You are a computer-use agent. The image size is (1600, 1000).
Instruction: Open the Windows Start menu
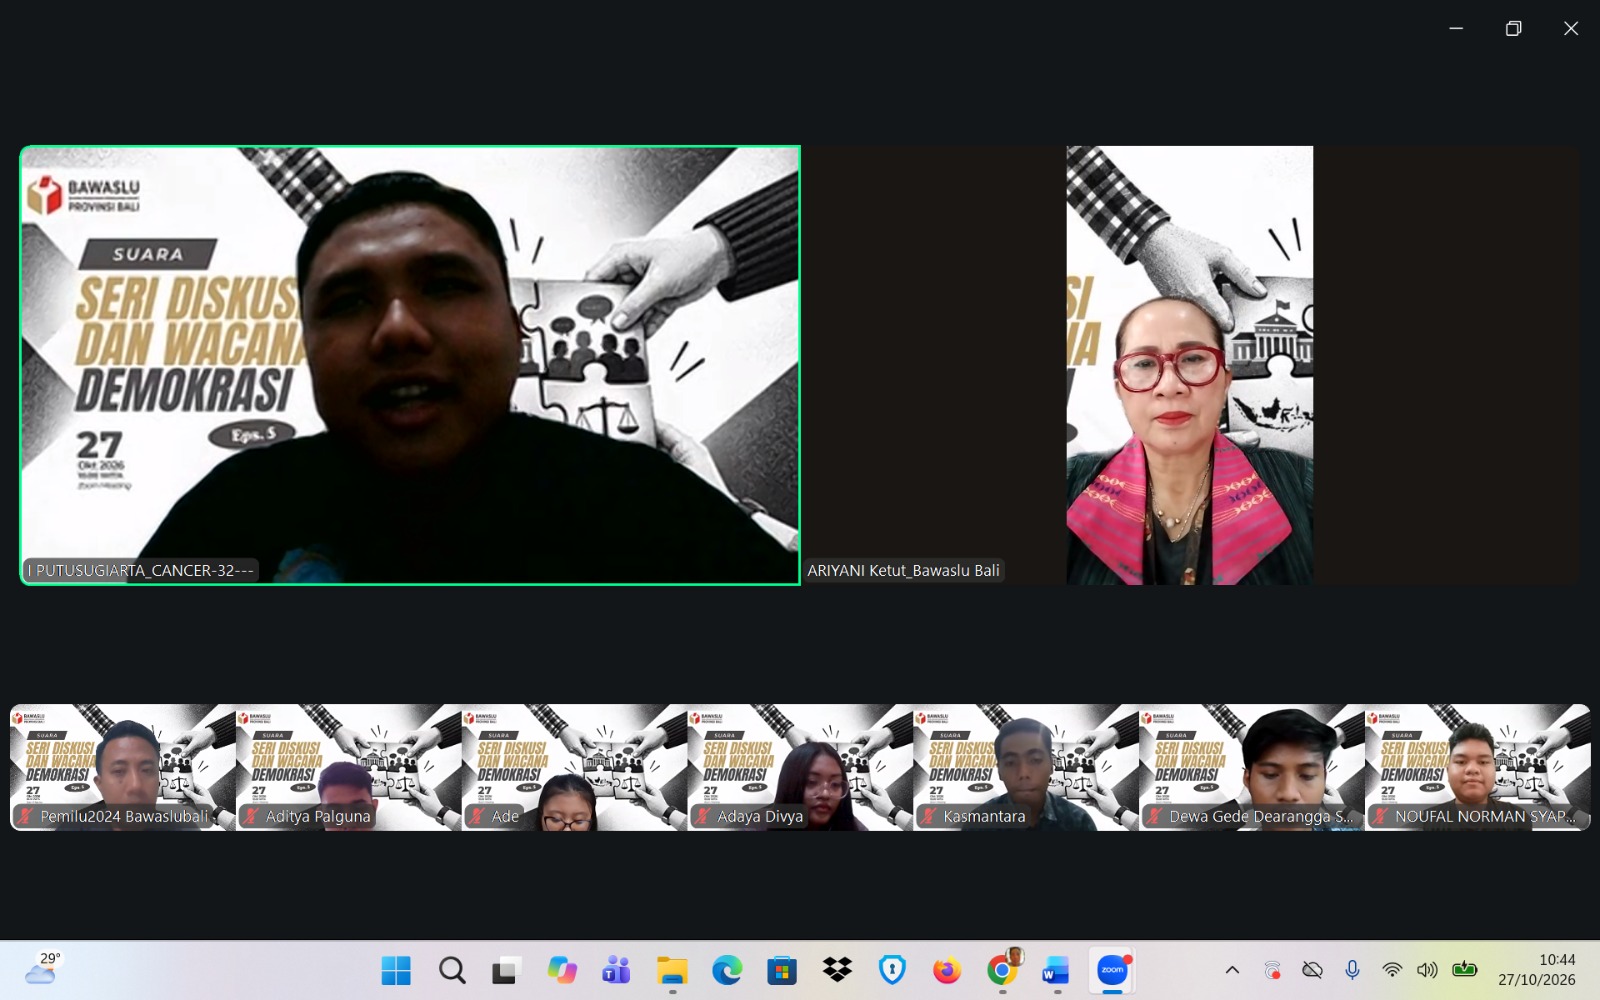pos(396,970)
